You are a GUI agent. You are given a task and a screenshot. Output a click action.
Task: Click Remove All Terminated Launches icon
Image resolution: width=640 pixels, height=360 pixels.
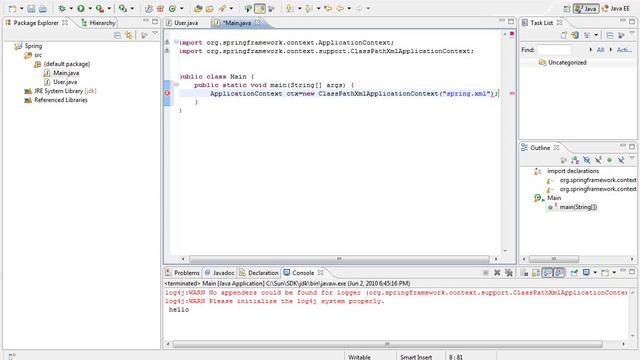[509, 273]
